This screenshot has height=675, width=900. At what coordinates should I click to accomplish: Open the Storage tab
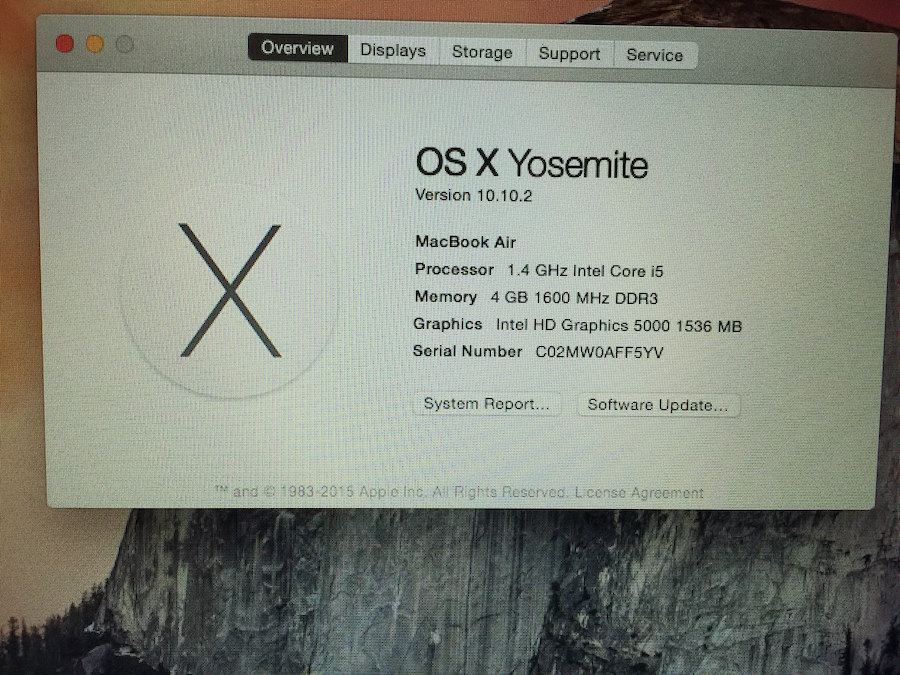tap(482, 52)
